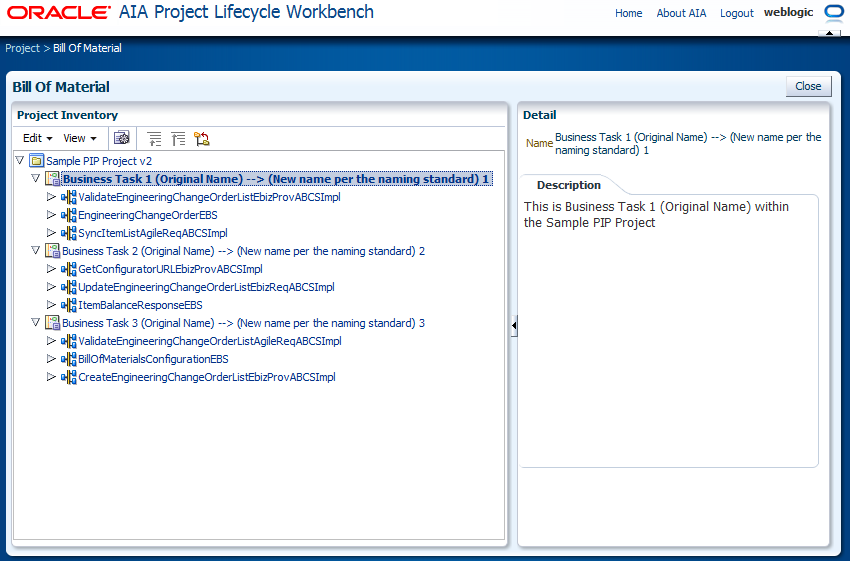Click the go to top toolbar icon

(x=178, y=139)
